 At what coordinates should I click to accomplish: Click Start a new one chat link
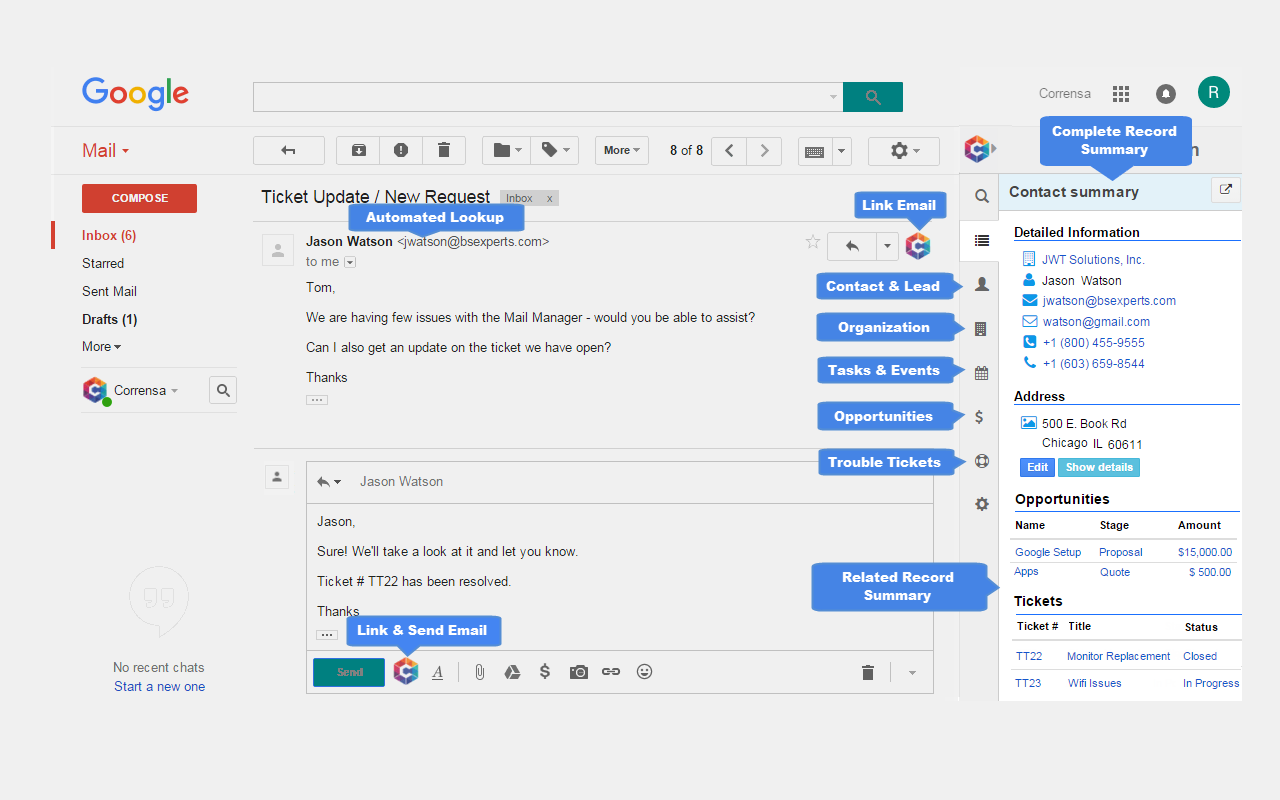[x=159, y=687]
